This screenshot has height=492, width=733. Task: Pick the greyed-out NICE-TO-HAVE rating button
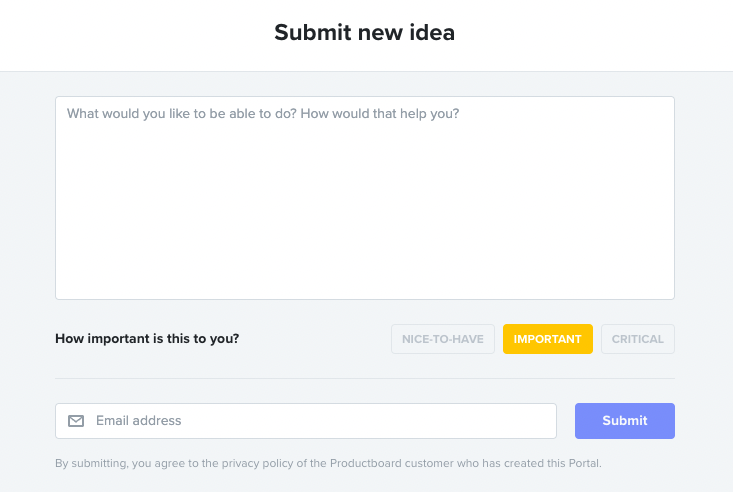(443, 339)
